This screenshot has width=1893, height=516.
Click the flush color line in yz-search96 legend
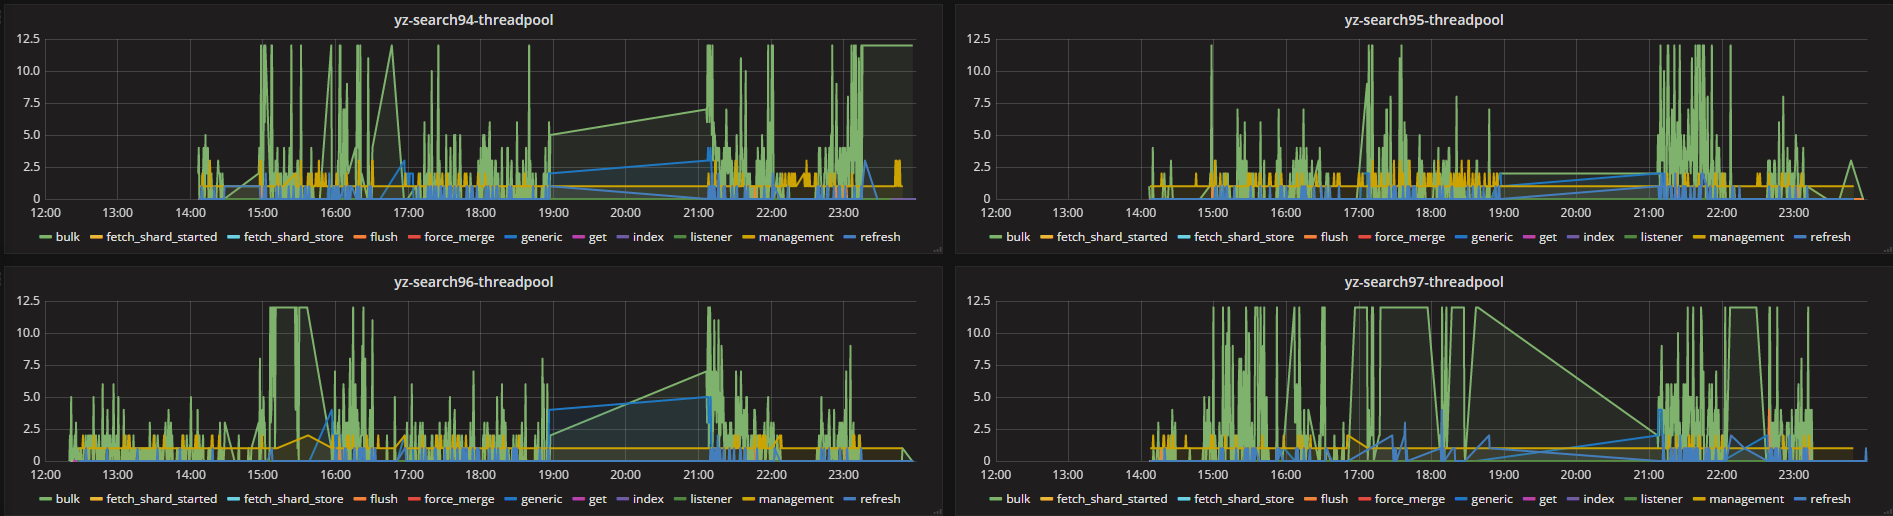coord(359,499)
